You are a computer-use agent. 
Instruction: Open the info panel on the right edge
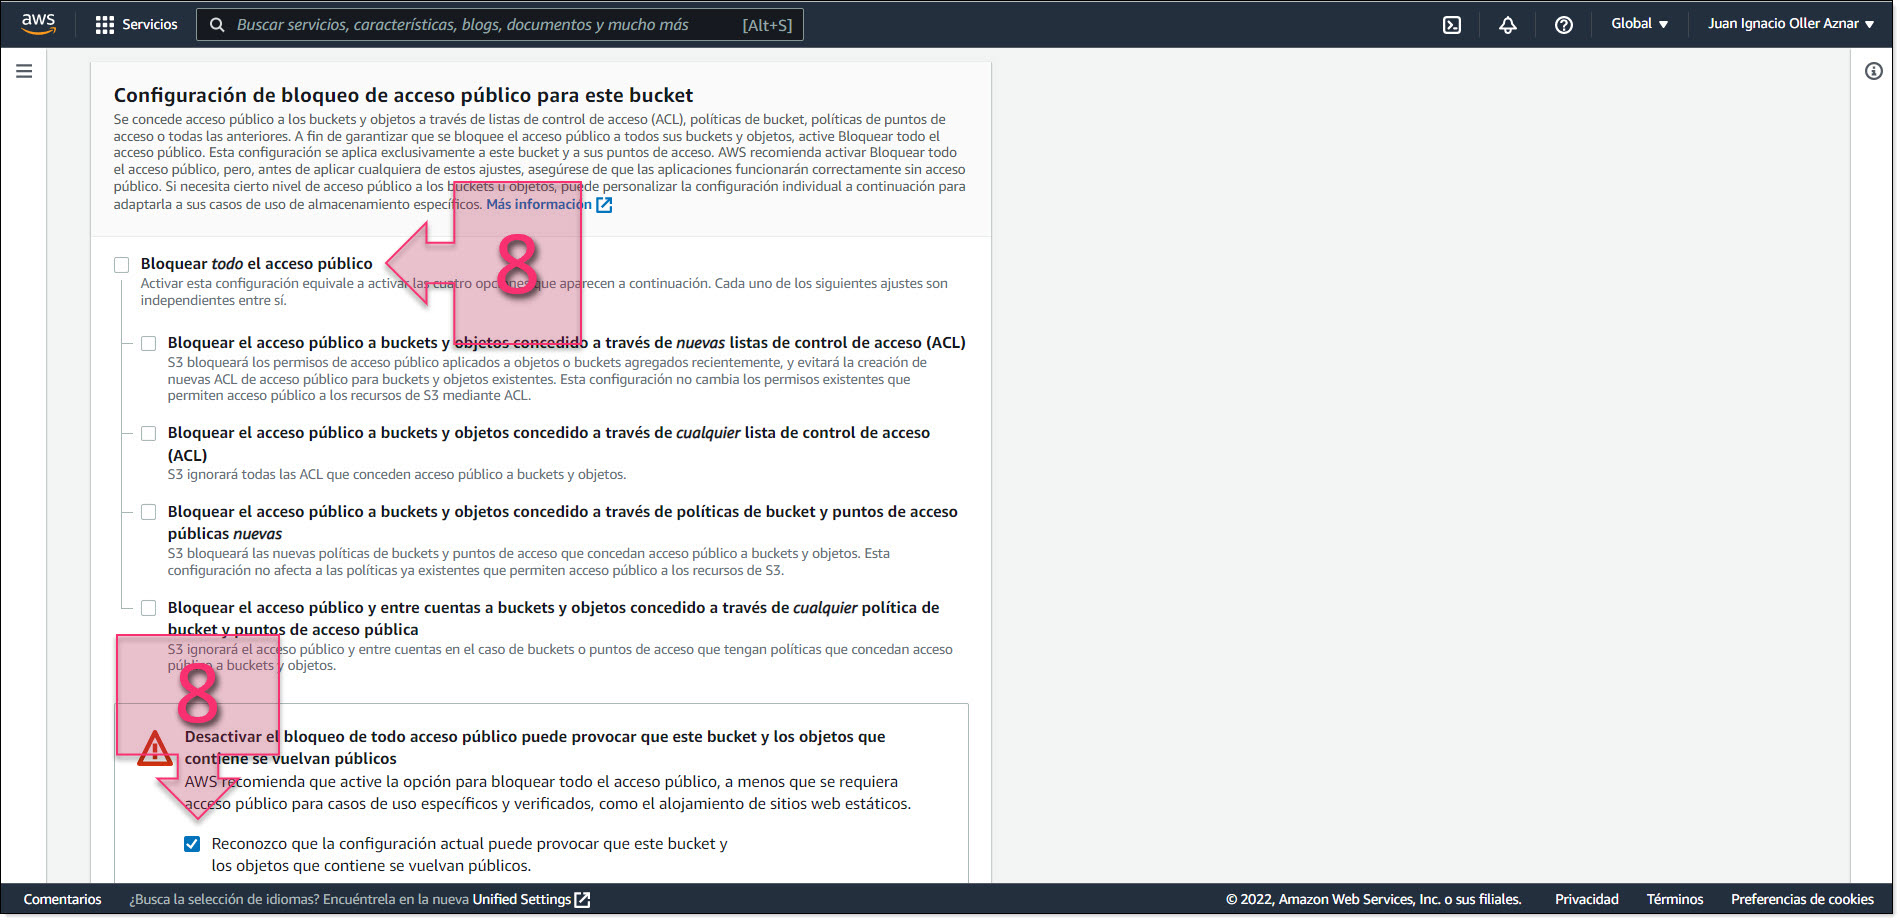click(x=1873, y=71)
